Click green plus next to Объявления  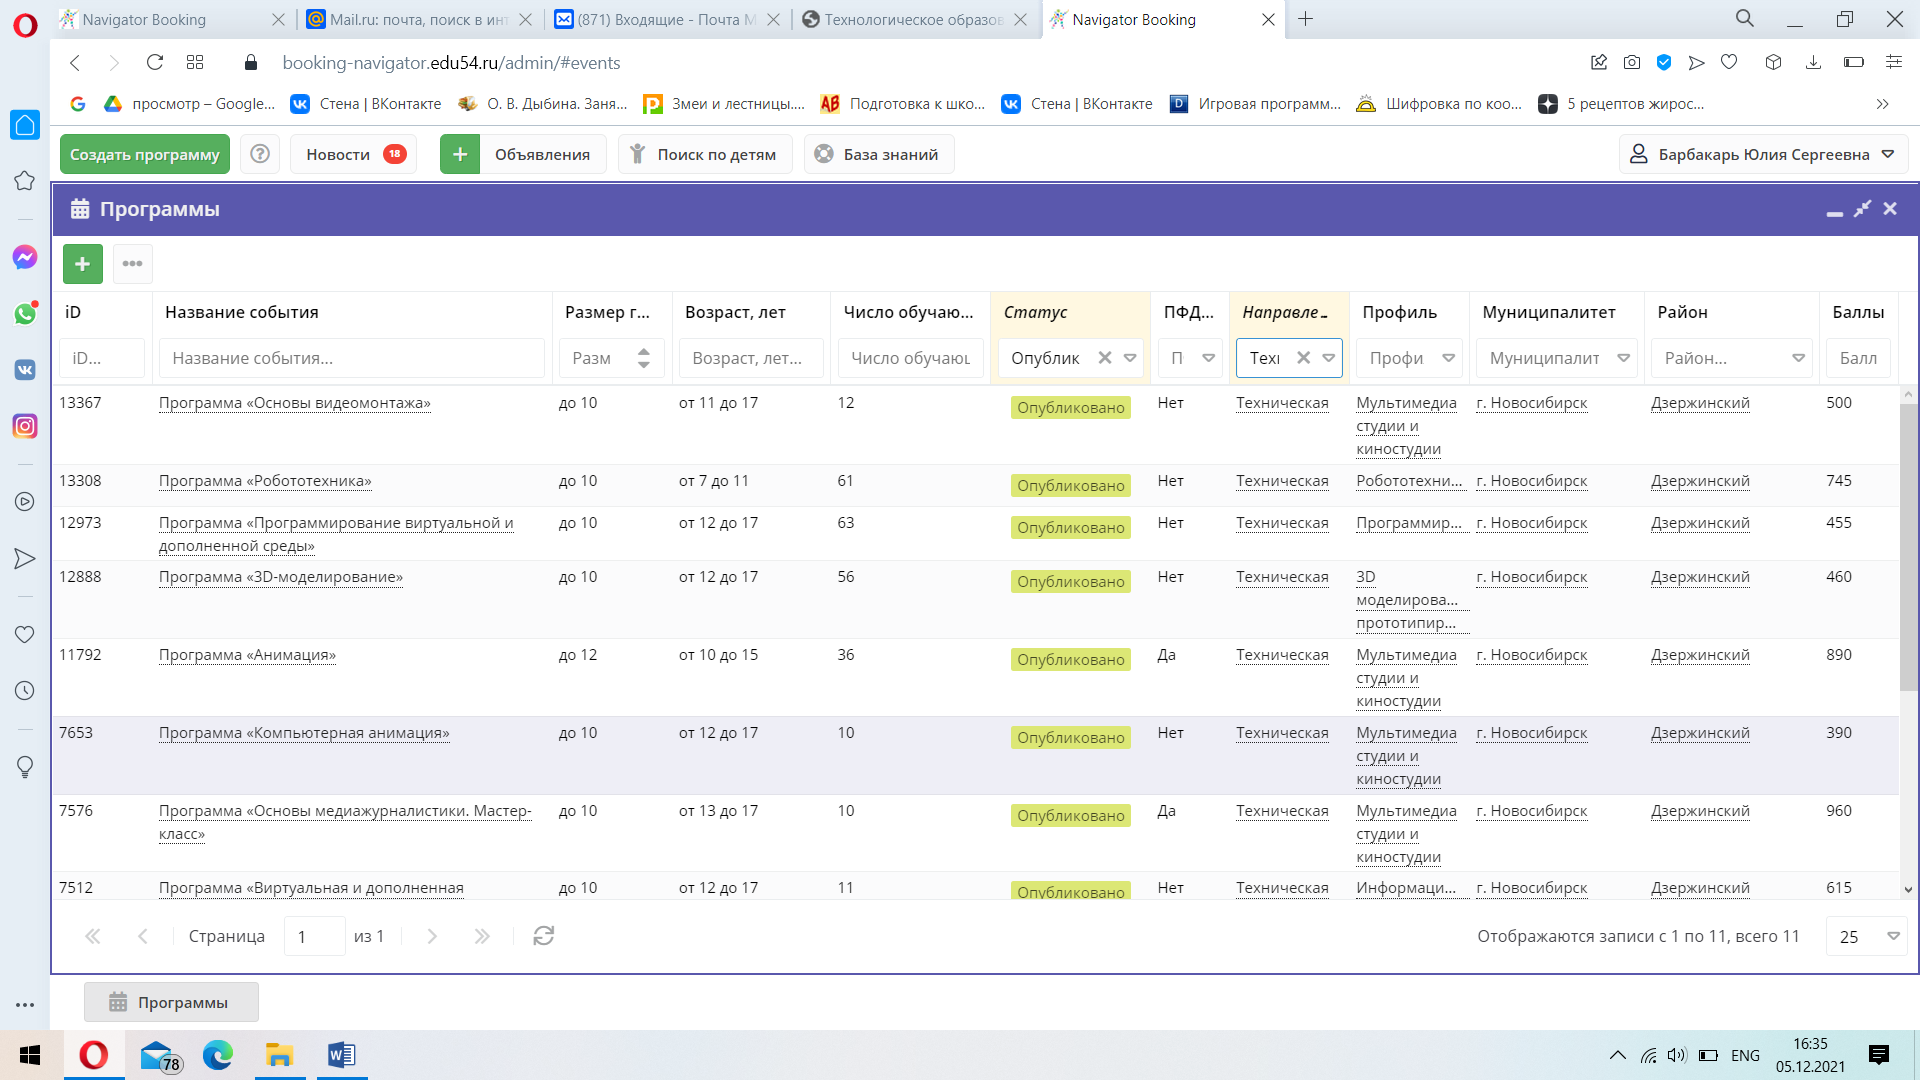coord(460,154)
